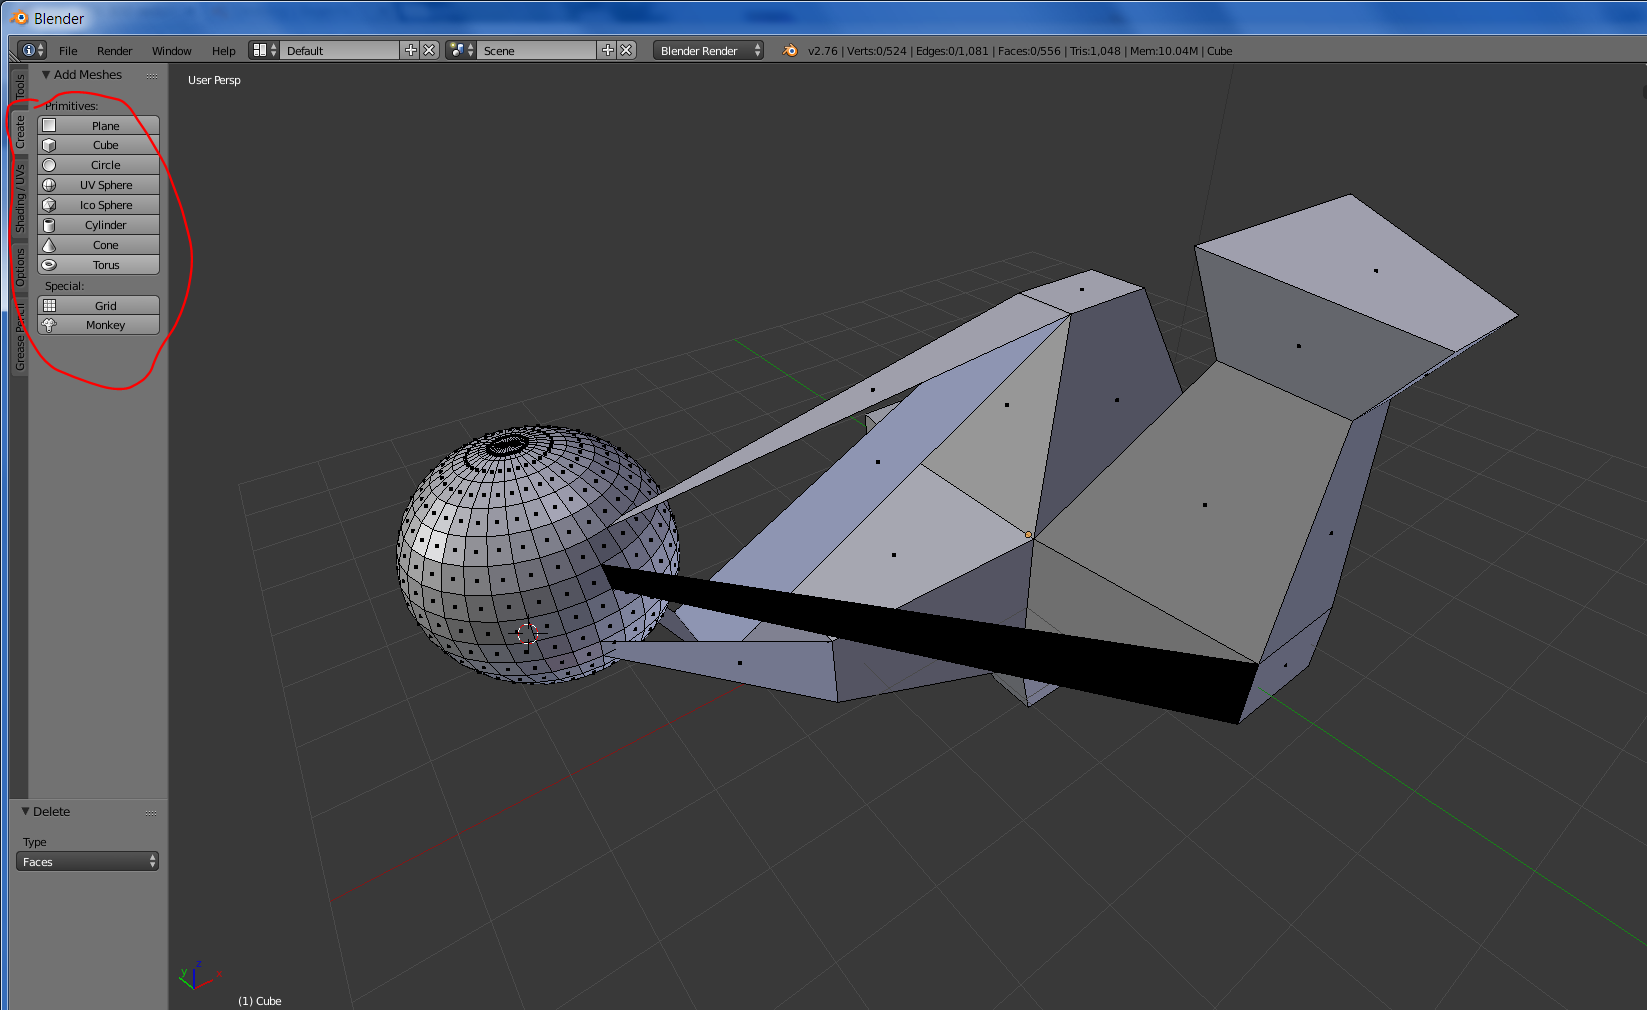Switch to the Options tab
The width and height of the screenshot is (1647, 1010).
(x=19, y=267)
